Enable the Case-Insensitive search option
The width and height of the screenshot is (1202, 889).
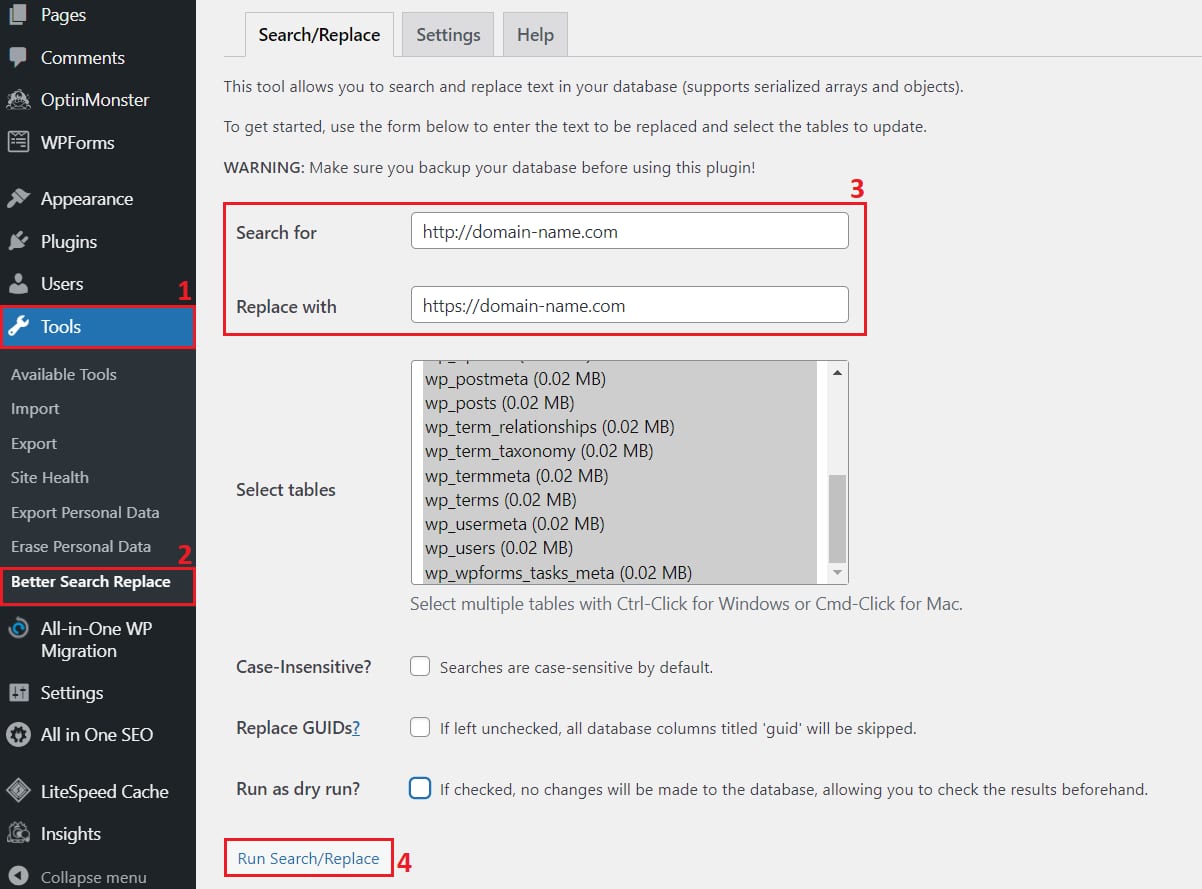click(420, 666)
